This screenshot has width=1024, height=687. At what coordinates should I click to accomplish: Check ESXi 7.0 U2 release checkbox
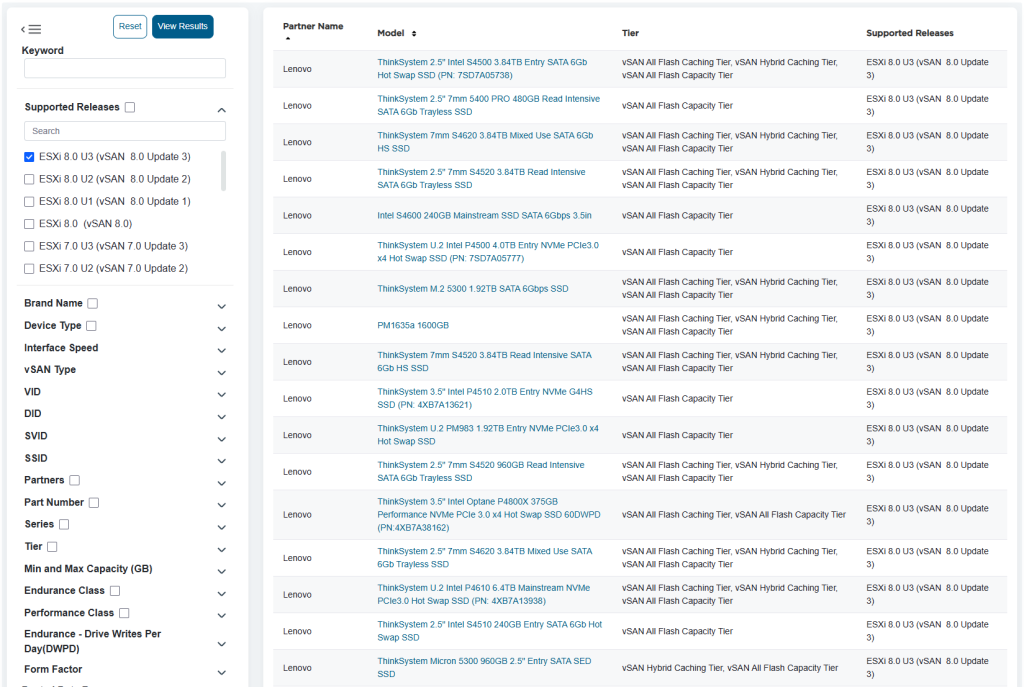tap(29, 268)
